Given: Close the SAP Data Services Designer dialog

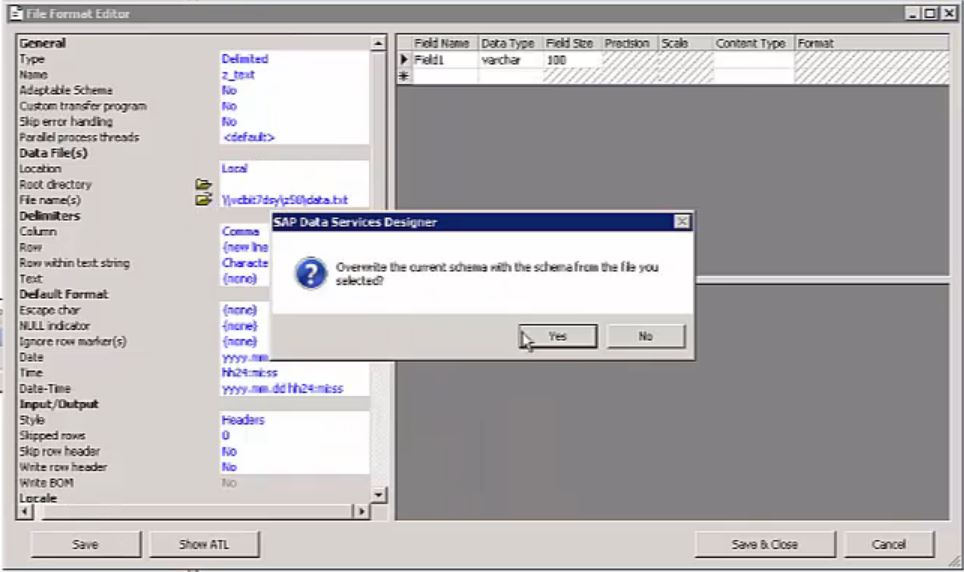Looking at the screenshot, I should coord(682,221).
